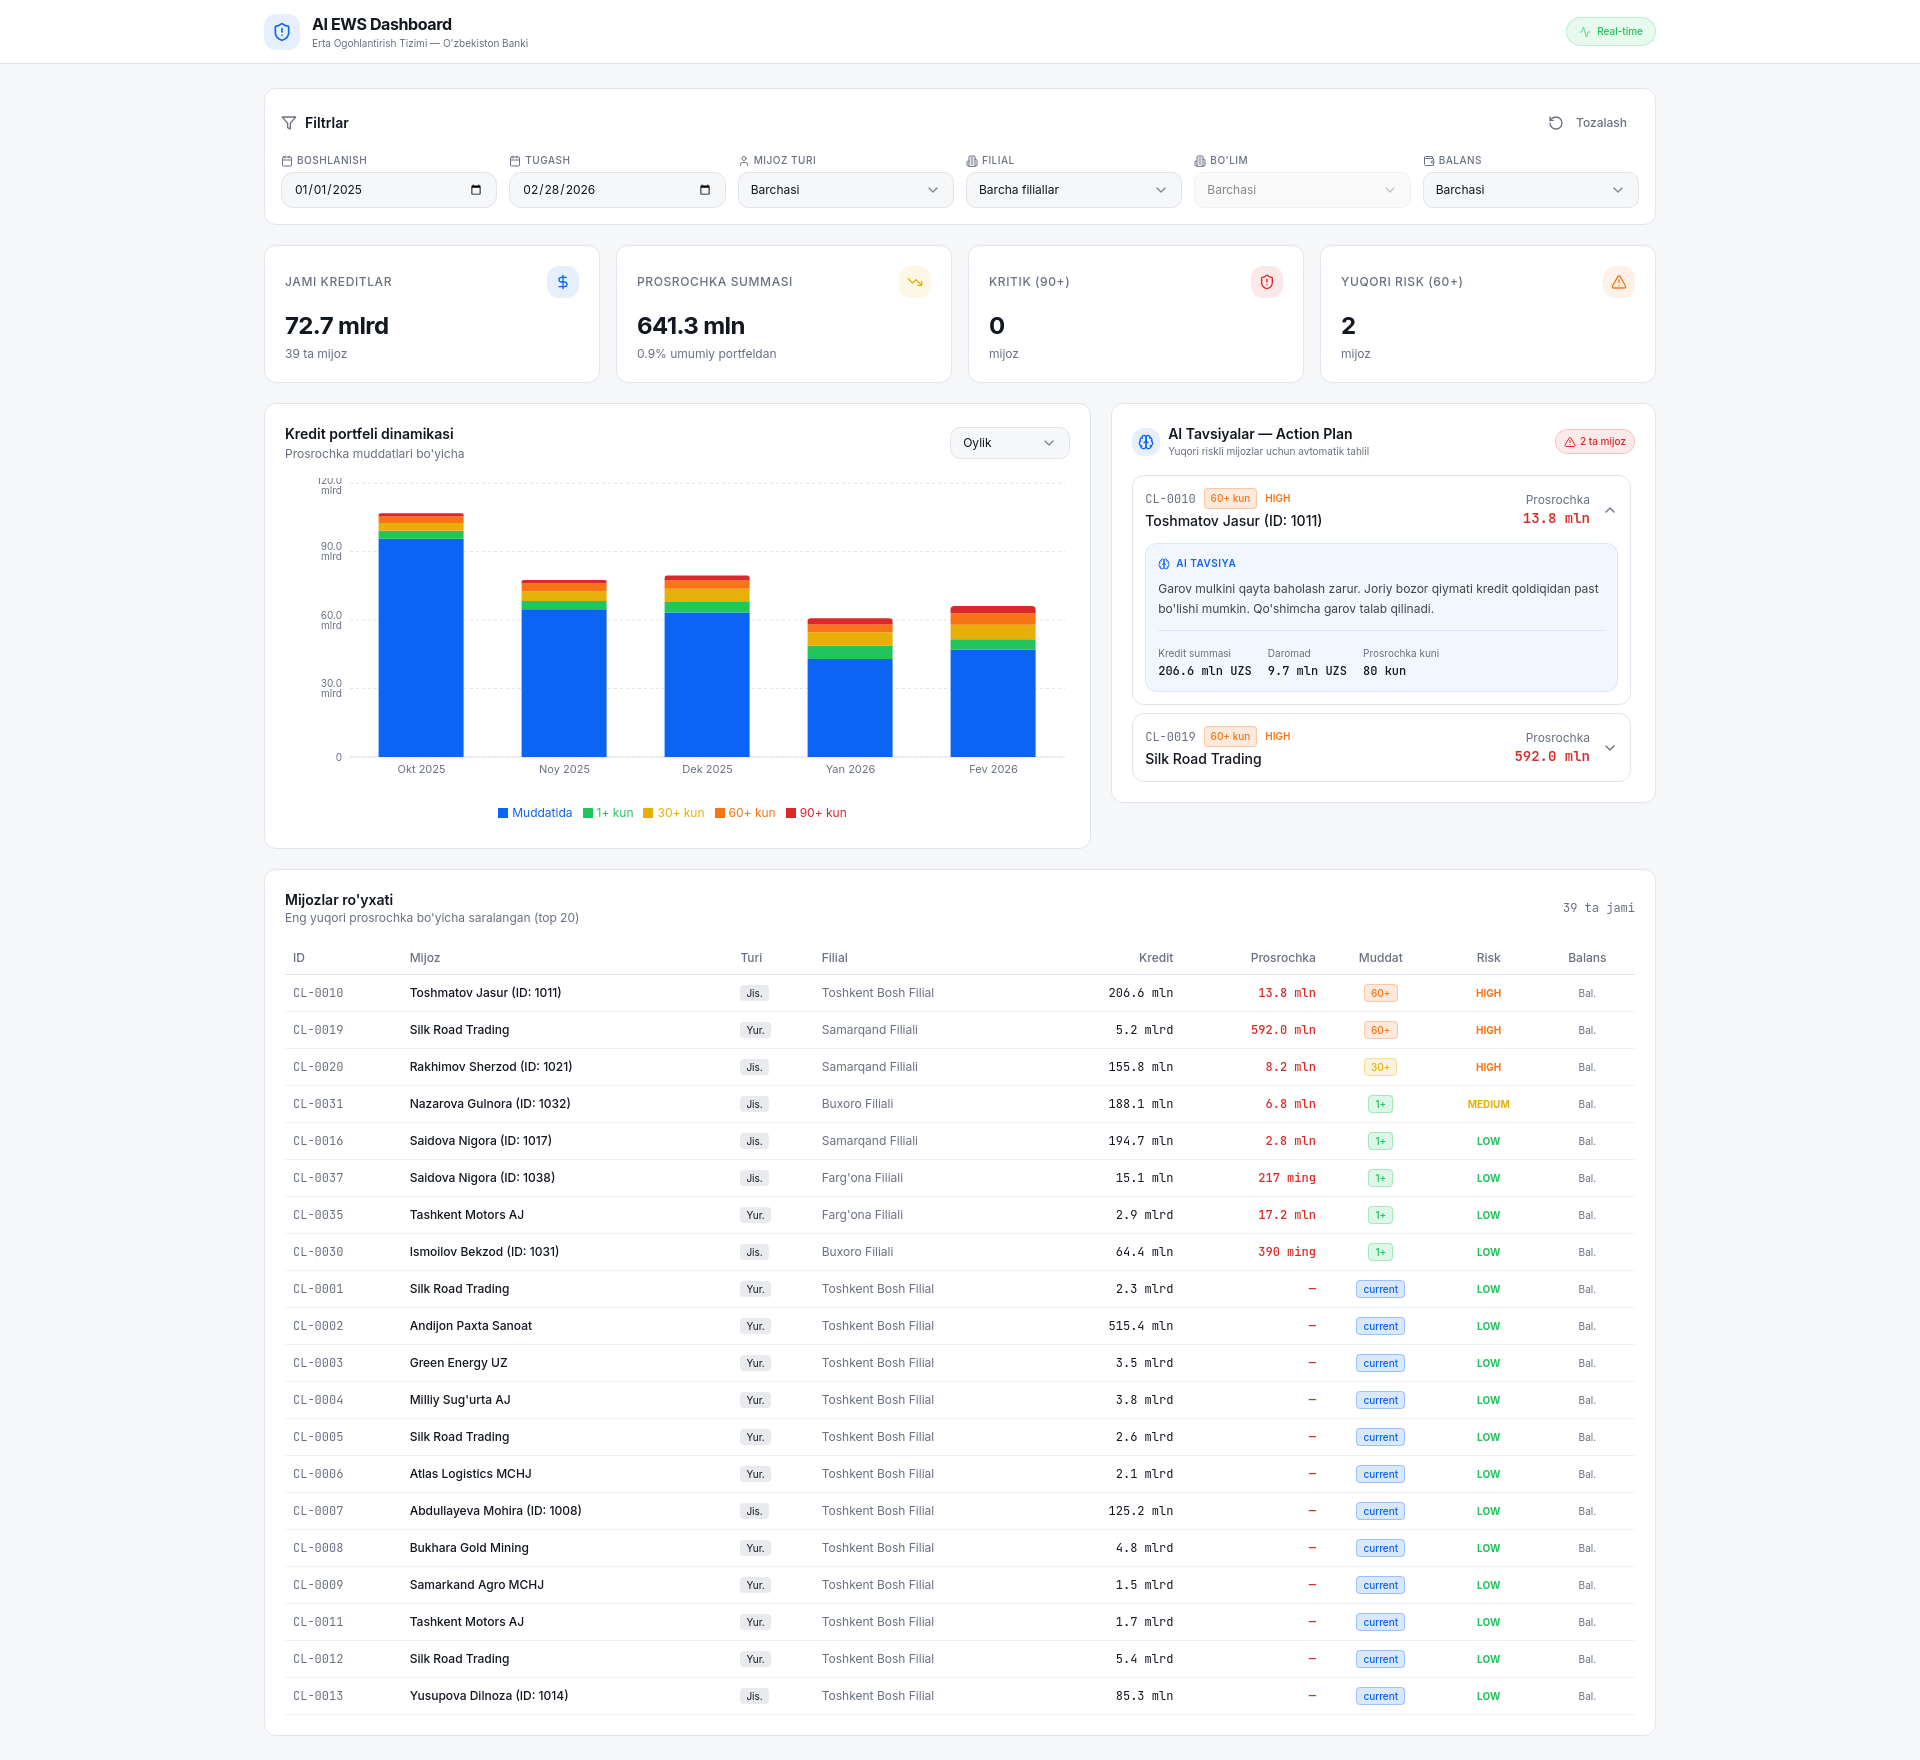Click the trending-down icon on Prosrochka Summasi card
1920x1760 pixels.
[915, 282]
